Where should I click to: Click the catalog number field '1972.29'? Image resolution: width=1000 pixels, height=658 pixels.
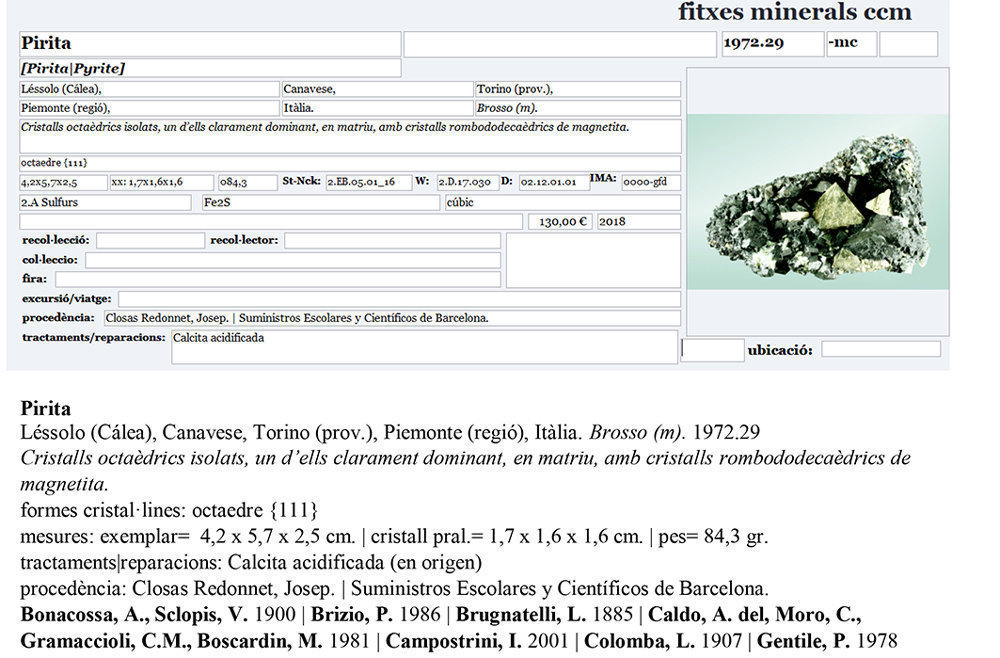click(772, 44)
